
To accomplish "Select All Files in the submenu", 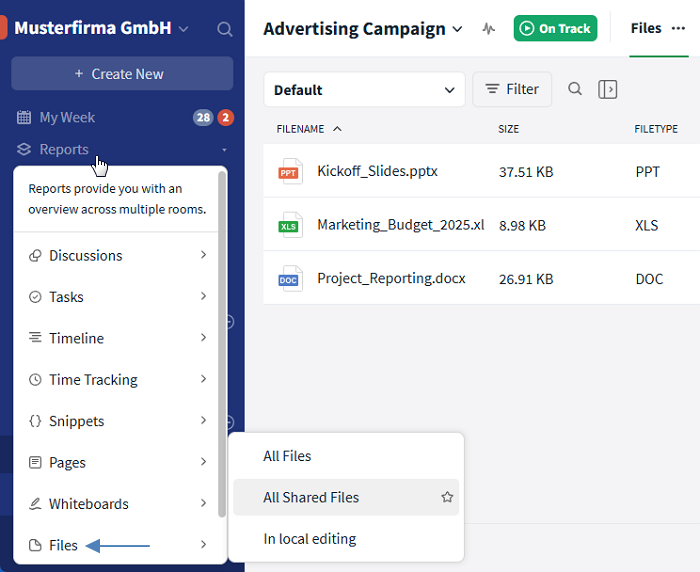I will click(346, 456).
